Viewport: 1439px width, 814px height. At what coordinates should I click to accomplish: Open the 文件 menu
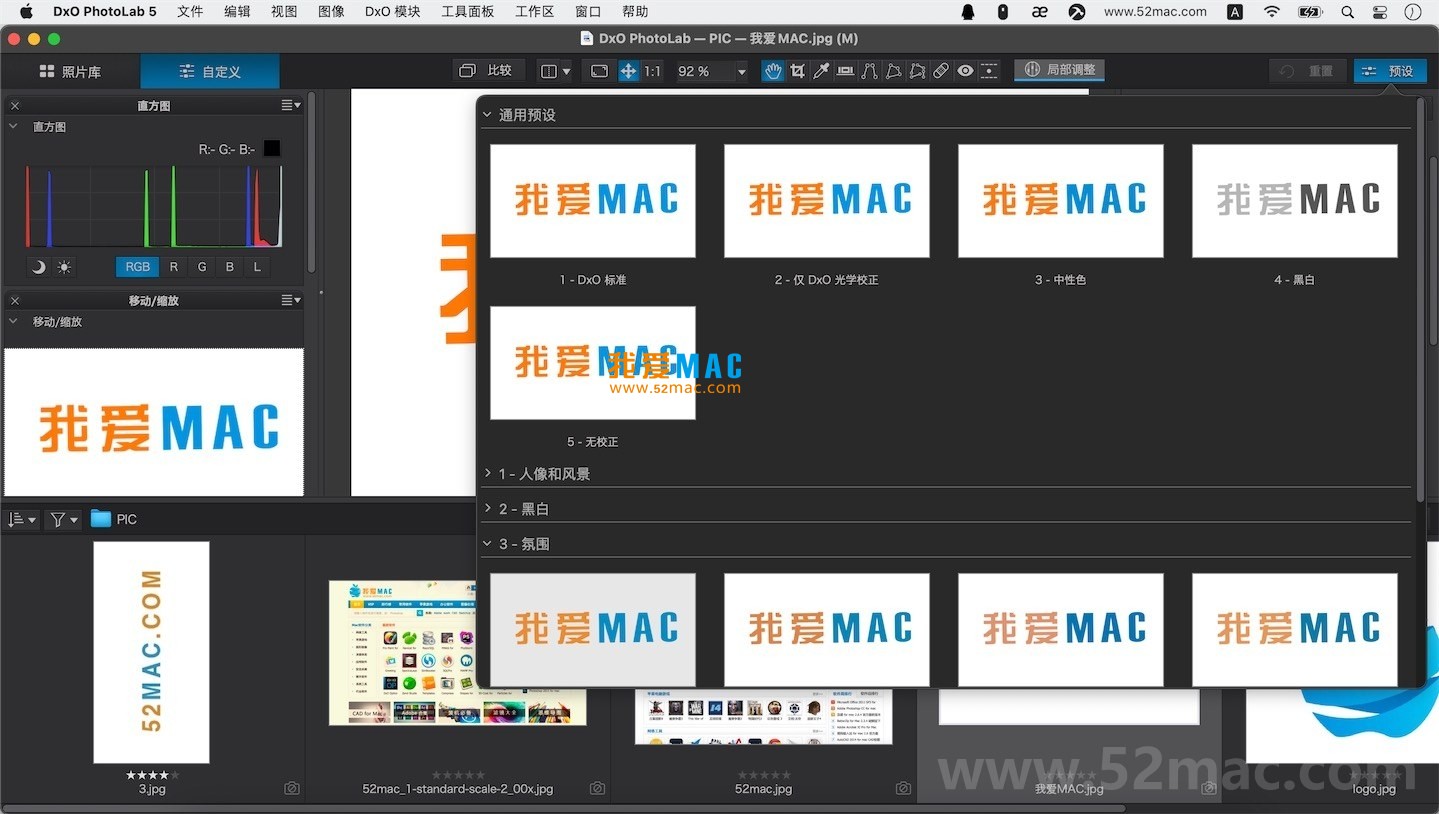point(190,12)
